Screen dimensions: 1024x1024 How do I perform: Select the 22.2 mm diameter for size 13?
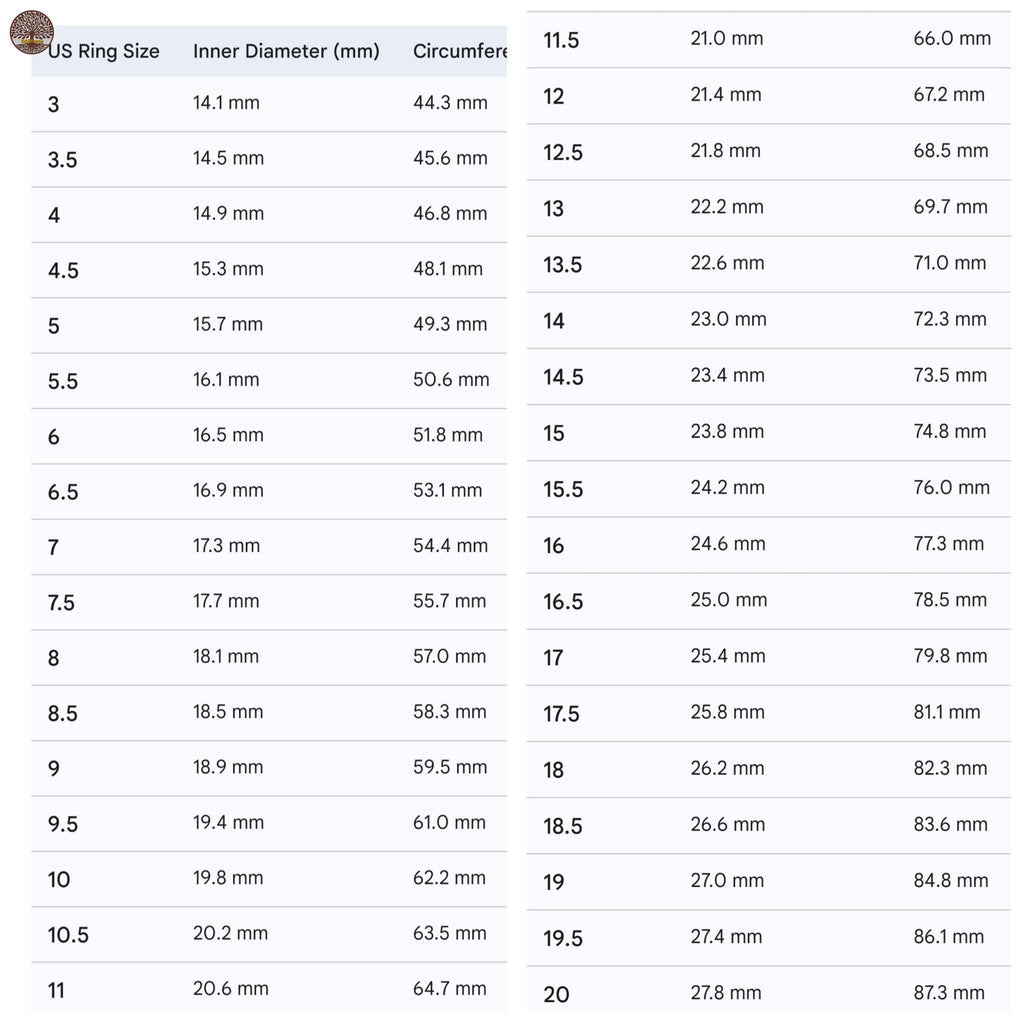pos(727,207)
